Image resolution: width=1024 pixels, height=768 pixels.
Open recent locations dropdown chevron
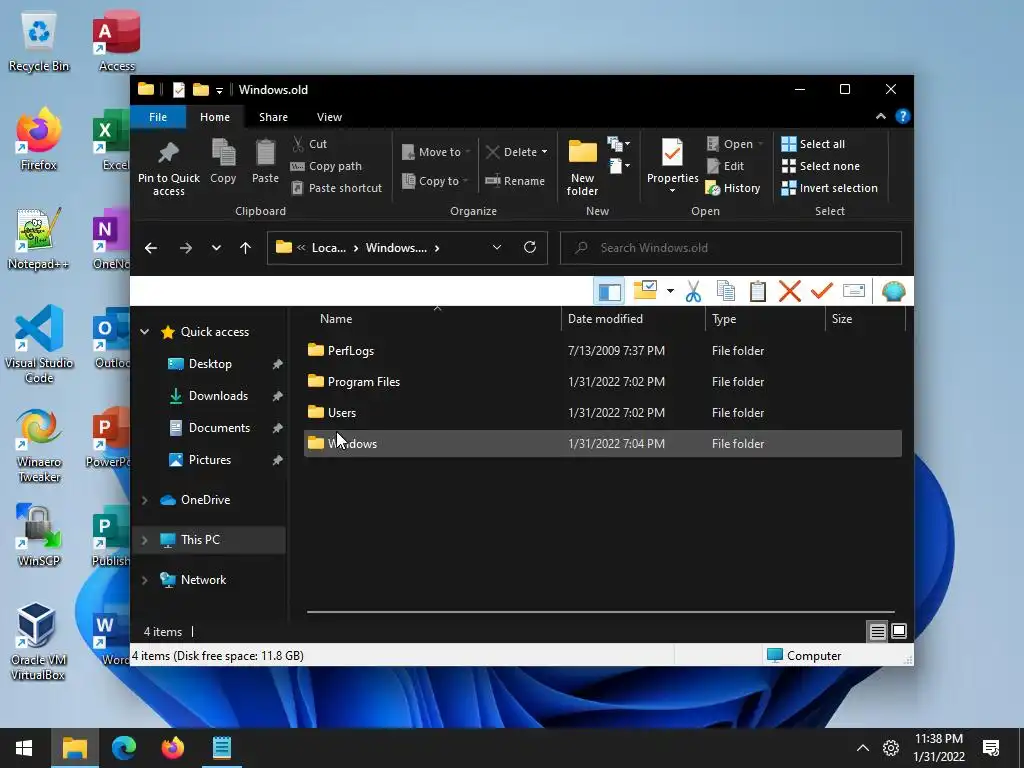pyautogui.click(x=216, y=248)
